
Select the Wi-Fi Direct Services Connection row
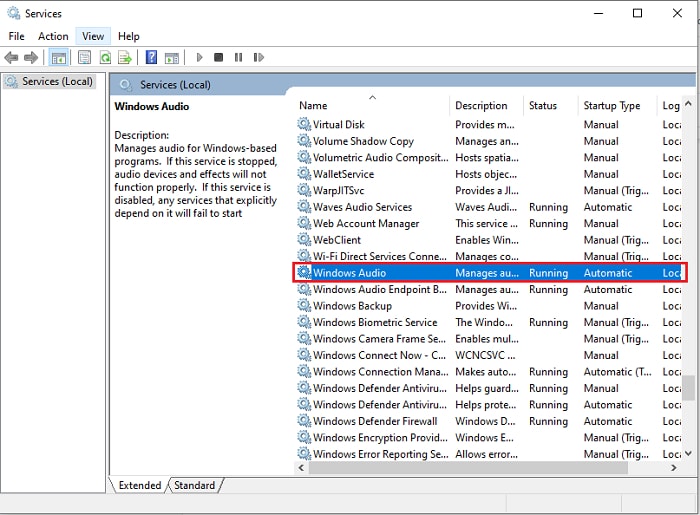(489, 256)
